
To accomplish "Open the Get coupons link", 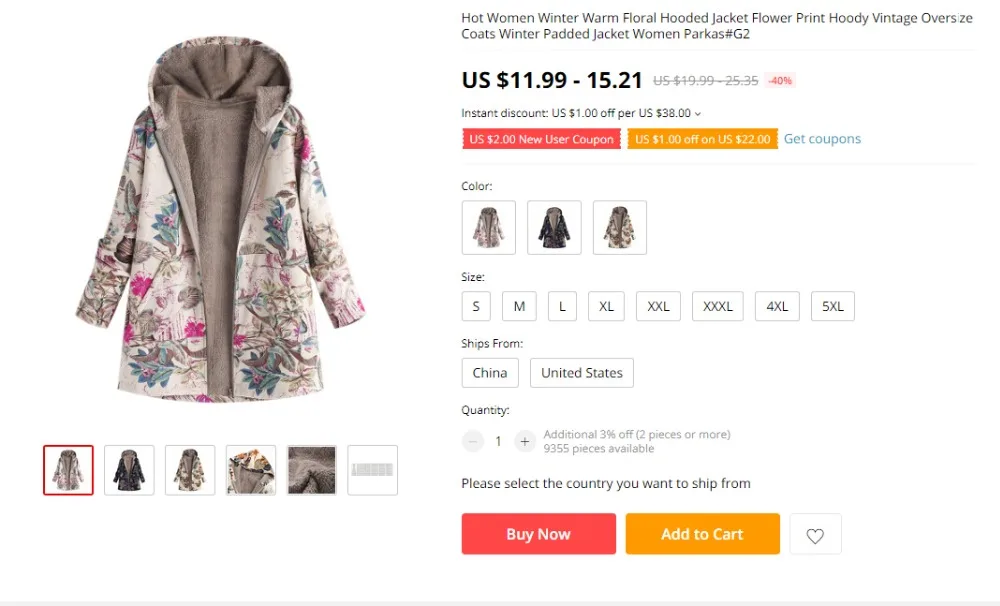I will tap(822, 139).
